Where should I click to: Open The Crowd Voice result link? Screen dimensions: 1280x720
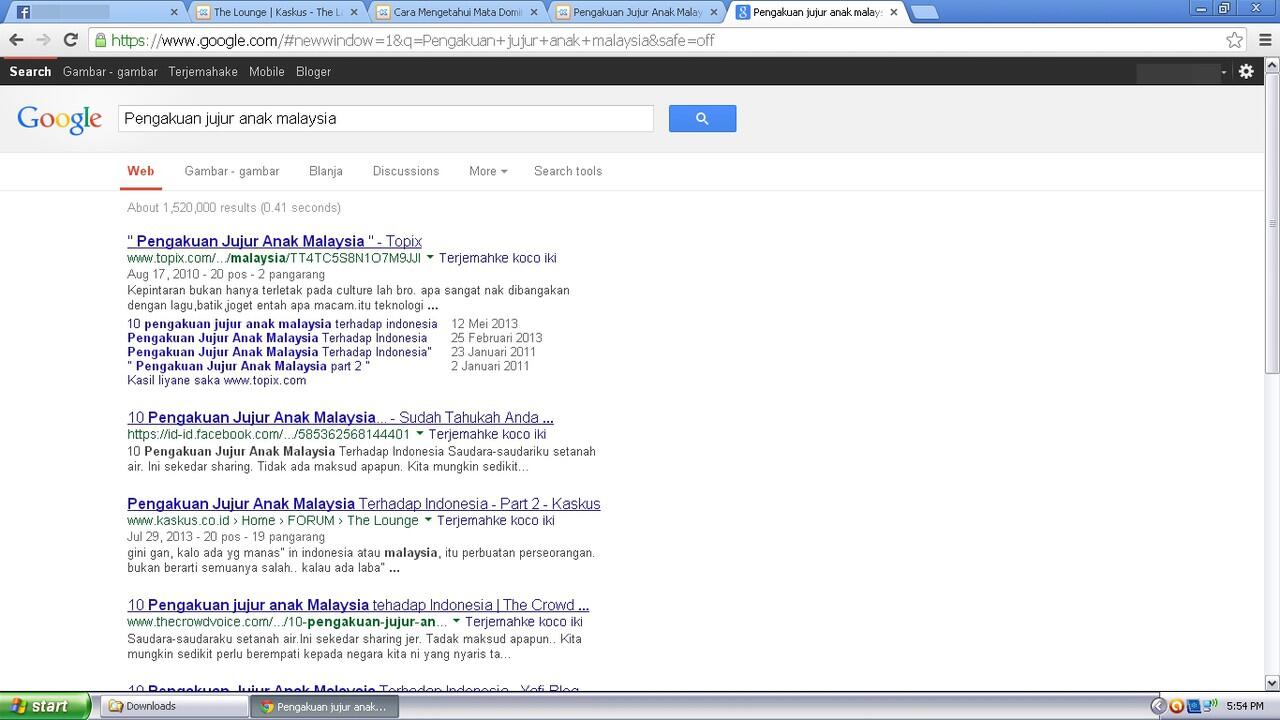tap(358, 605)
